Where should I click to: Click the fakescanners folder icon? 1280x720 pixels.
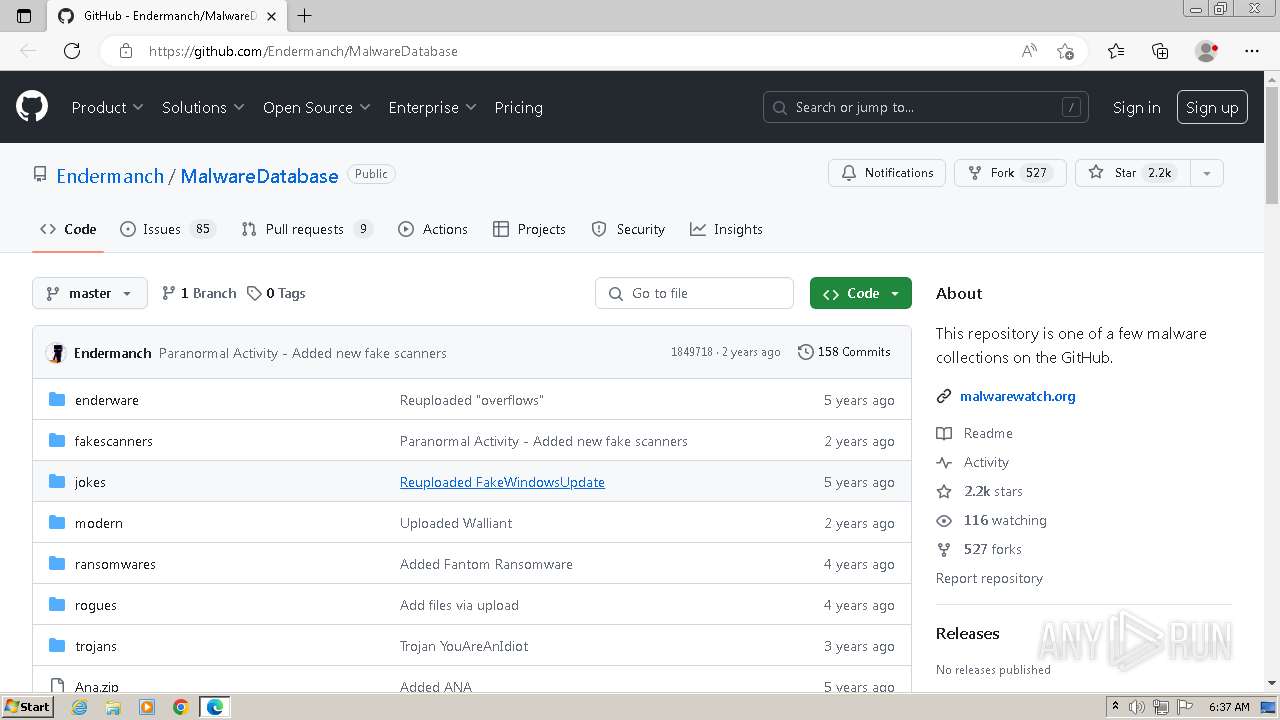click(57, 441)
